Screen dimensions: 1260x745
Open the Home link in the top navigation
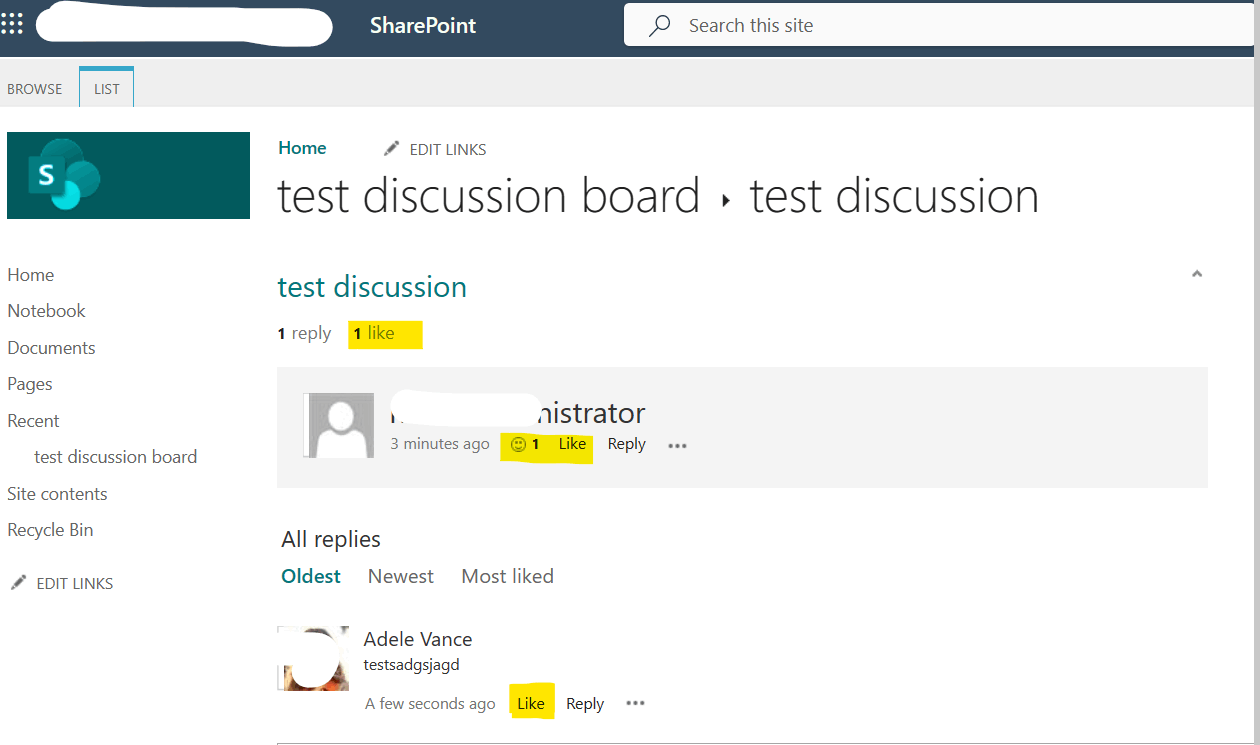point(302,148)
